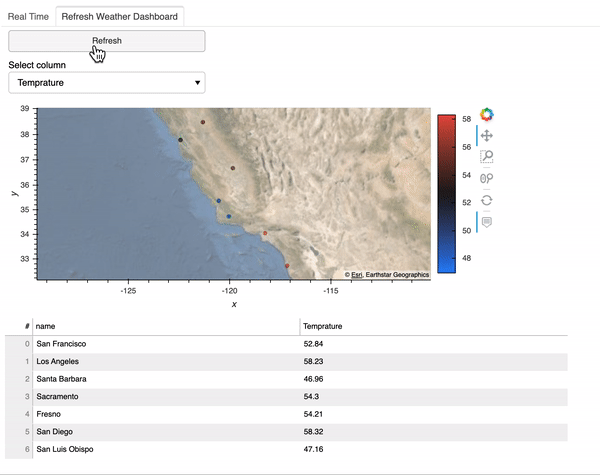Click temperature value 54.3
600x475 pixels.
[311, 397]
